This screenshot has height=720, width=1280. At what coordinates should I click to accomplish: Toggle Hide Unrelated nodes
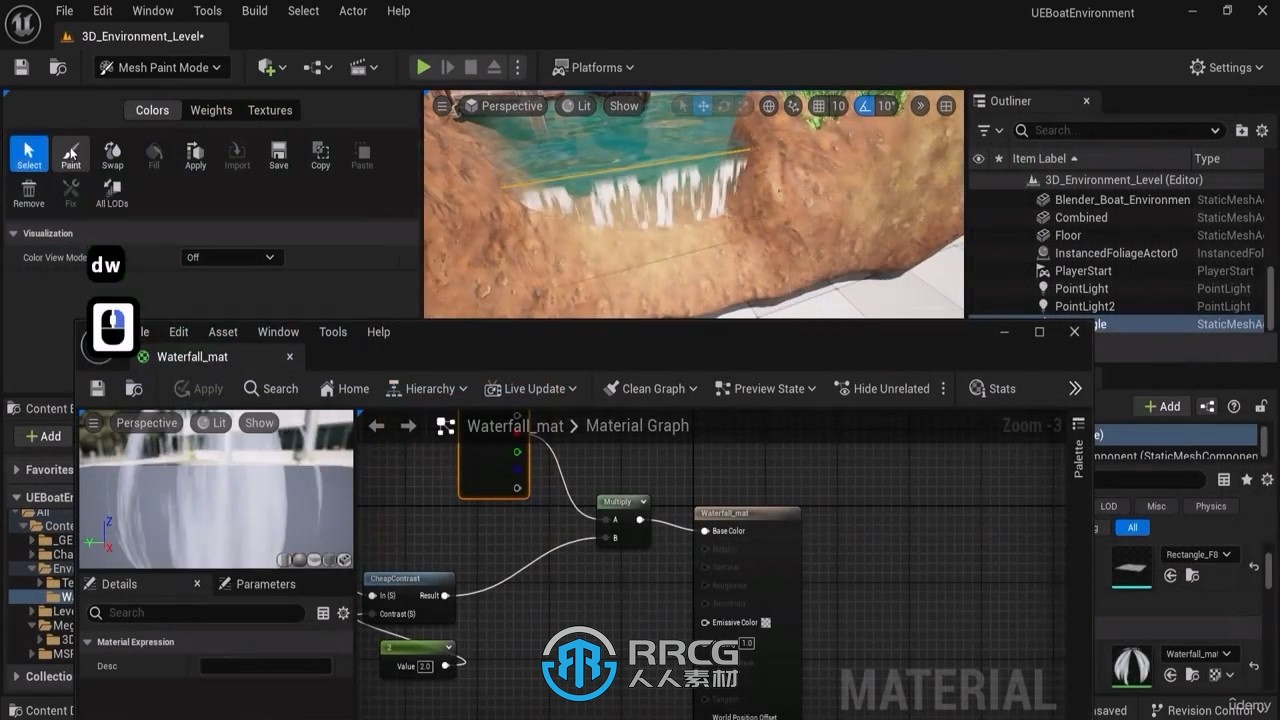click(x=882, y=389)
